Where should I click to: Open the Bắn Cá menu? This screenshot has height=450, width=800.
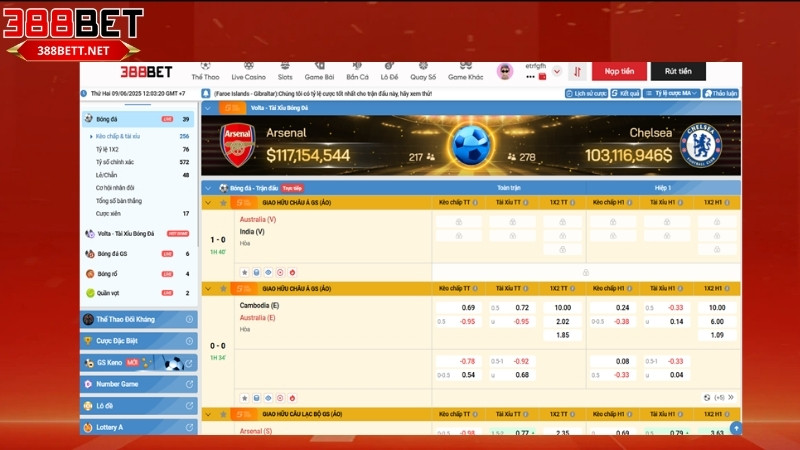pyautogui.click(x=357, y=71)
